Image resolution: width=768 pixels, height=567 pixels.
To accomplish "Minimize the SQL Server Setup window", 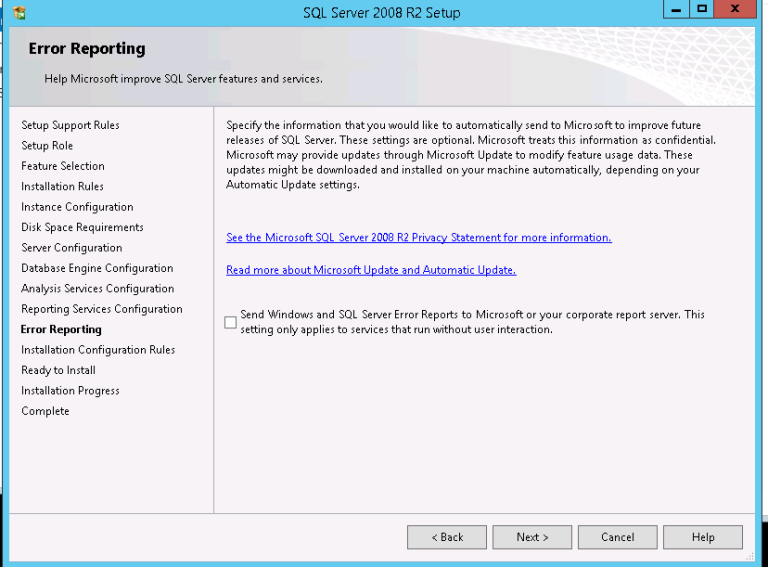I will (676, 9).
